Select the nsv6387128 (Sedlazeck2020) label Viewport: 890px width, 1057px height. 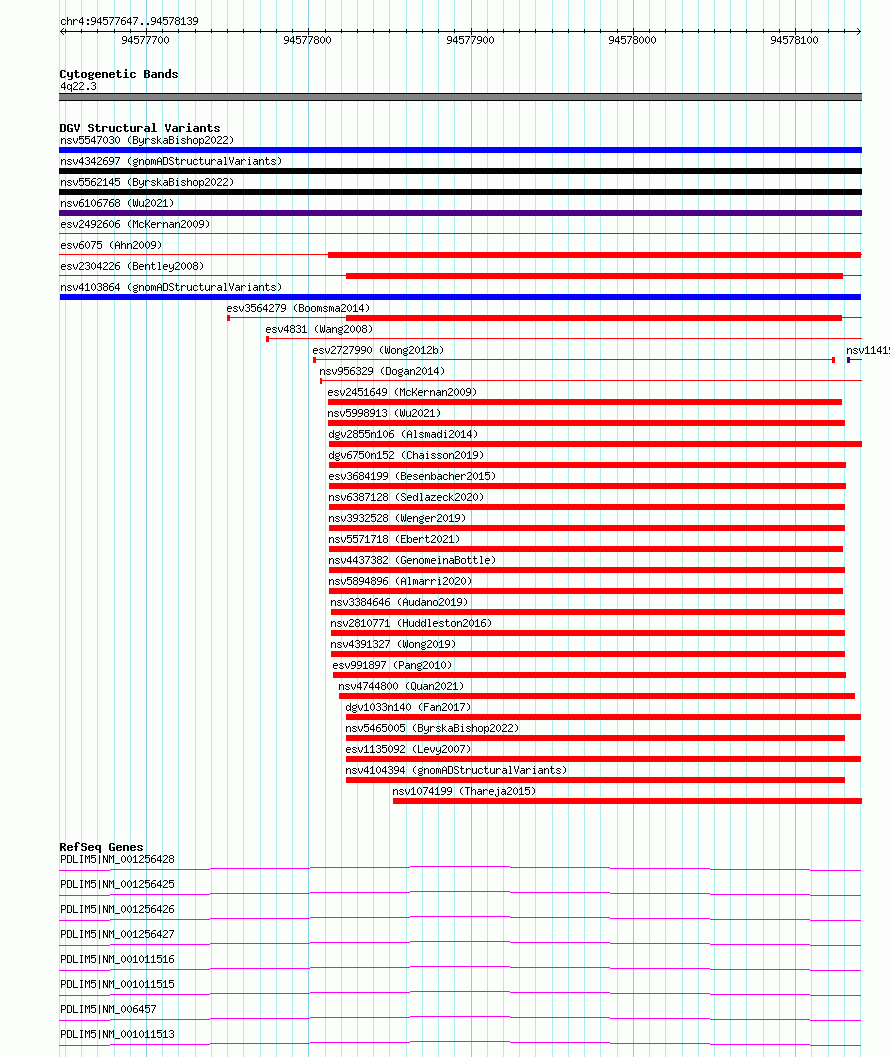point(406,497)
